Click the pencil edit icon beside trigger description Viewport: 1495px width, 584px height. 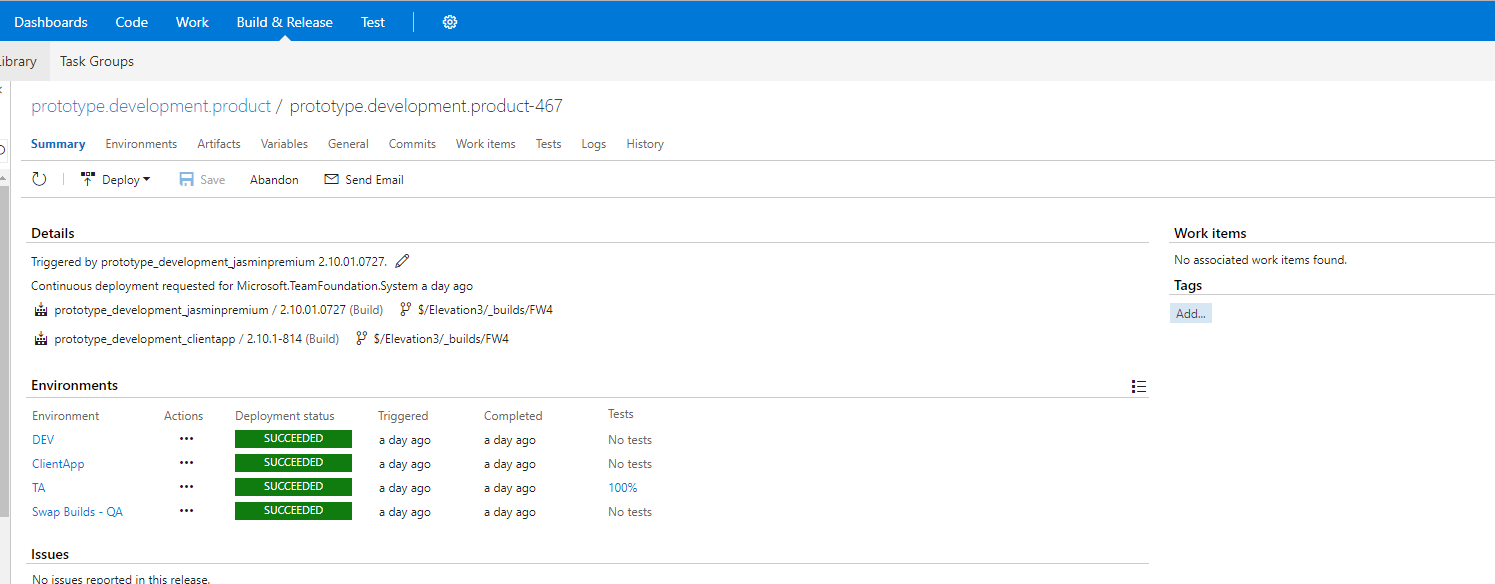pos(402,261)
